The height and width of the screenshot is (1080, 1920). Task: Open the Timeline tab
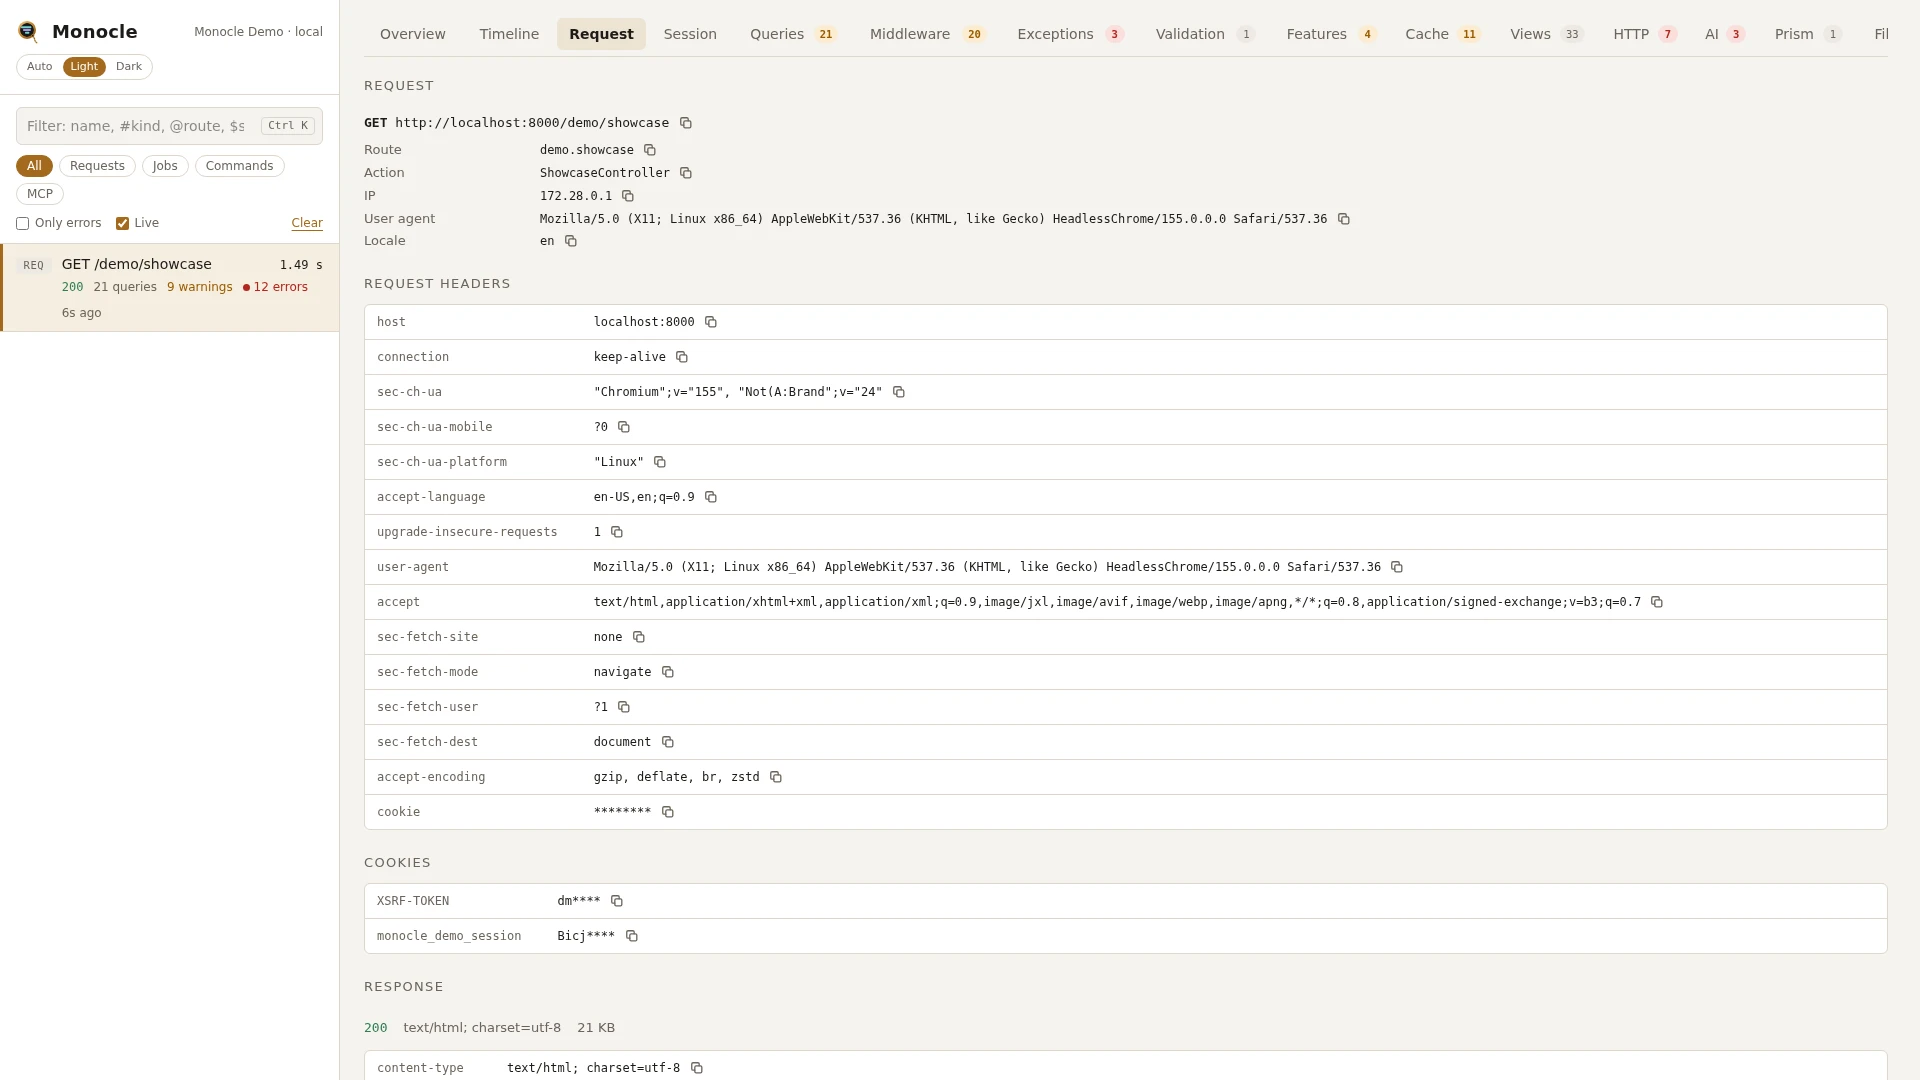509,34
